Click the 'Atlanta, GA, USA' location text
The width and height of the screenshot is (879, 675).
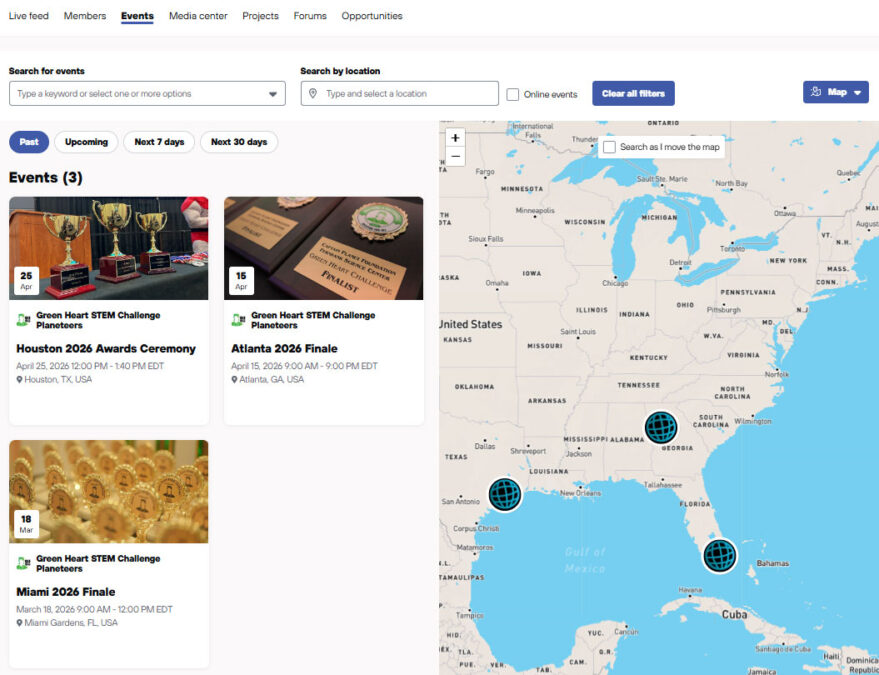click(x=272, y=380)
